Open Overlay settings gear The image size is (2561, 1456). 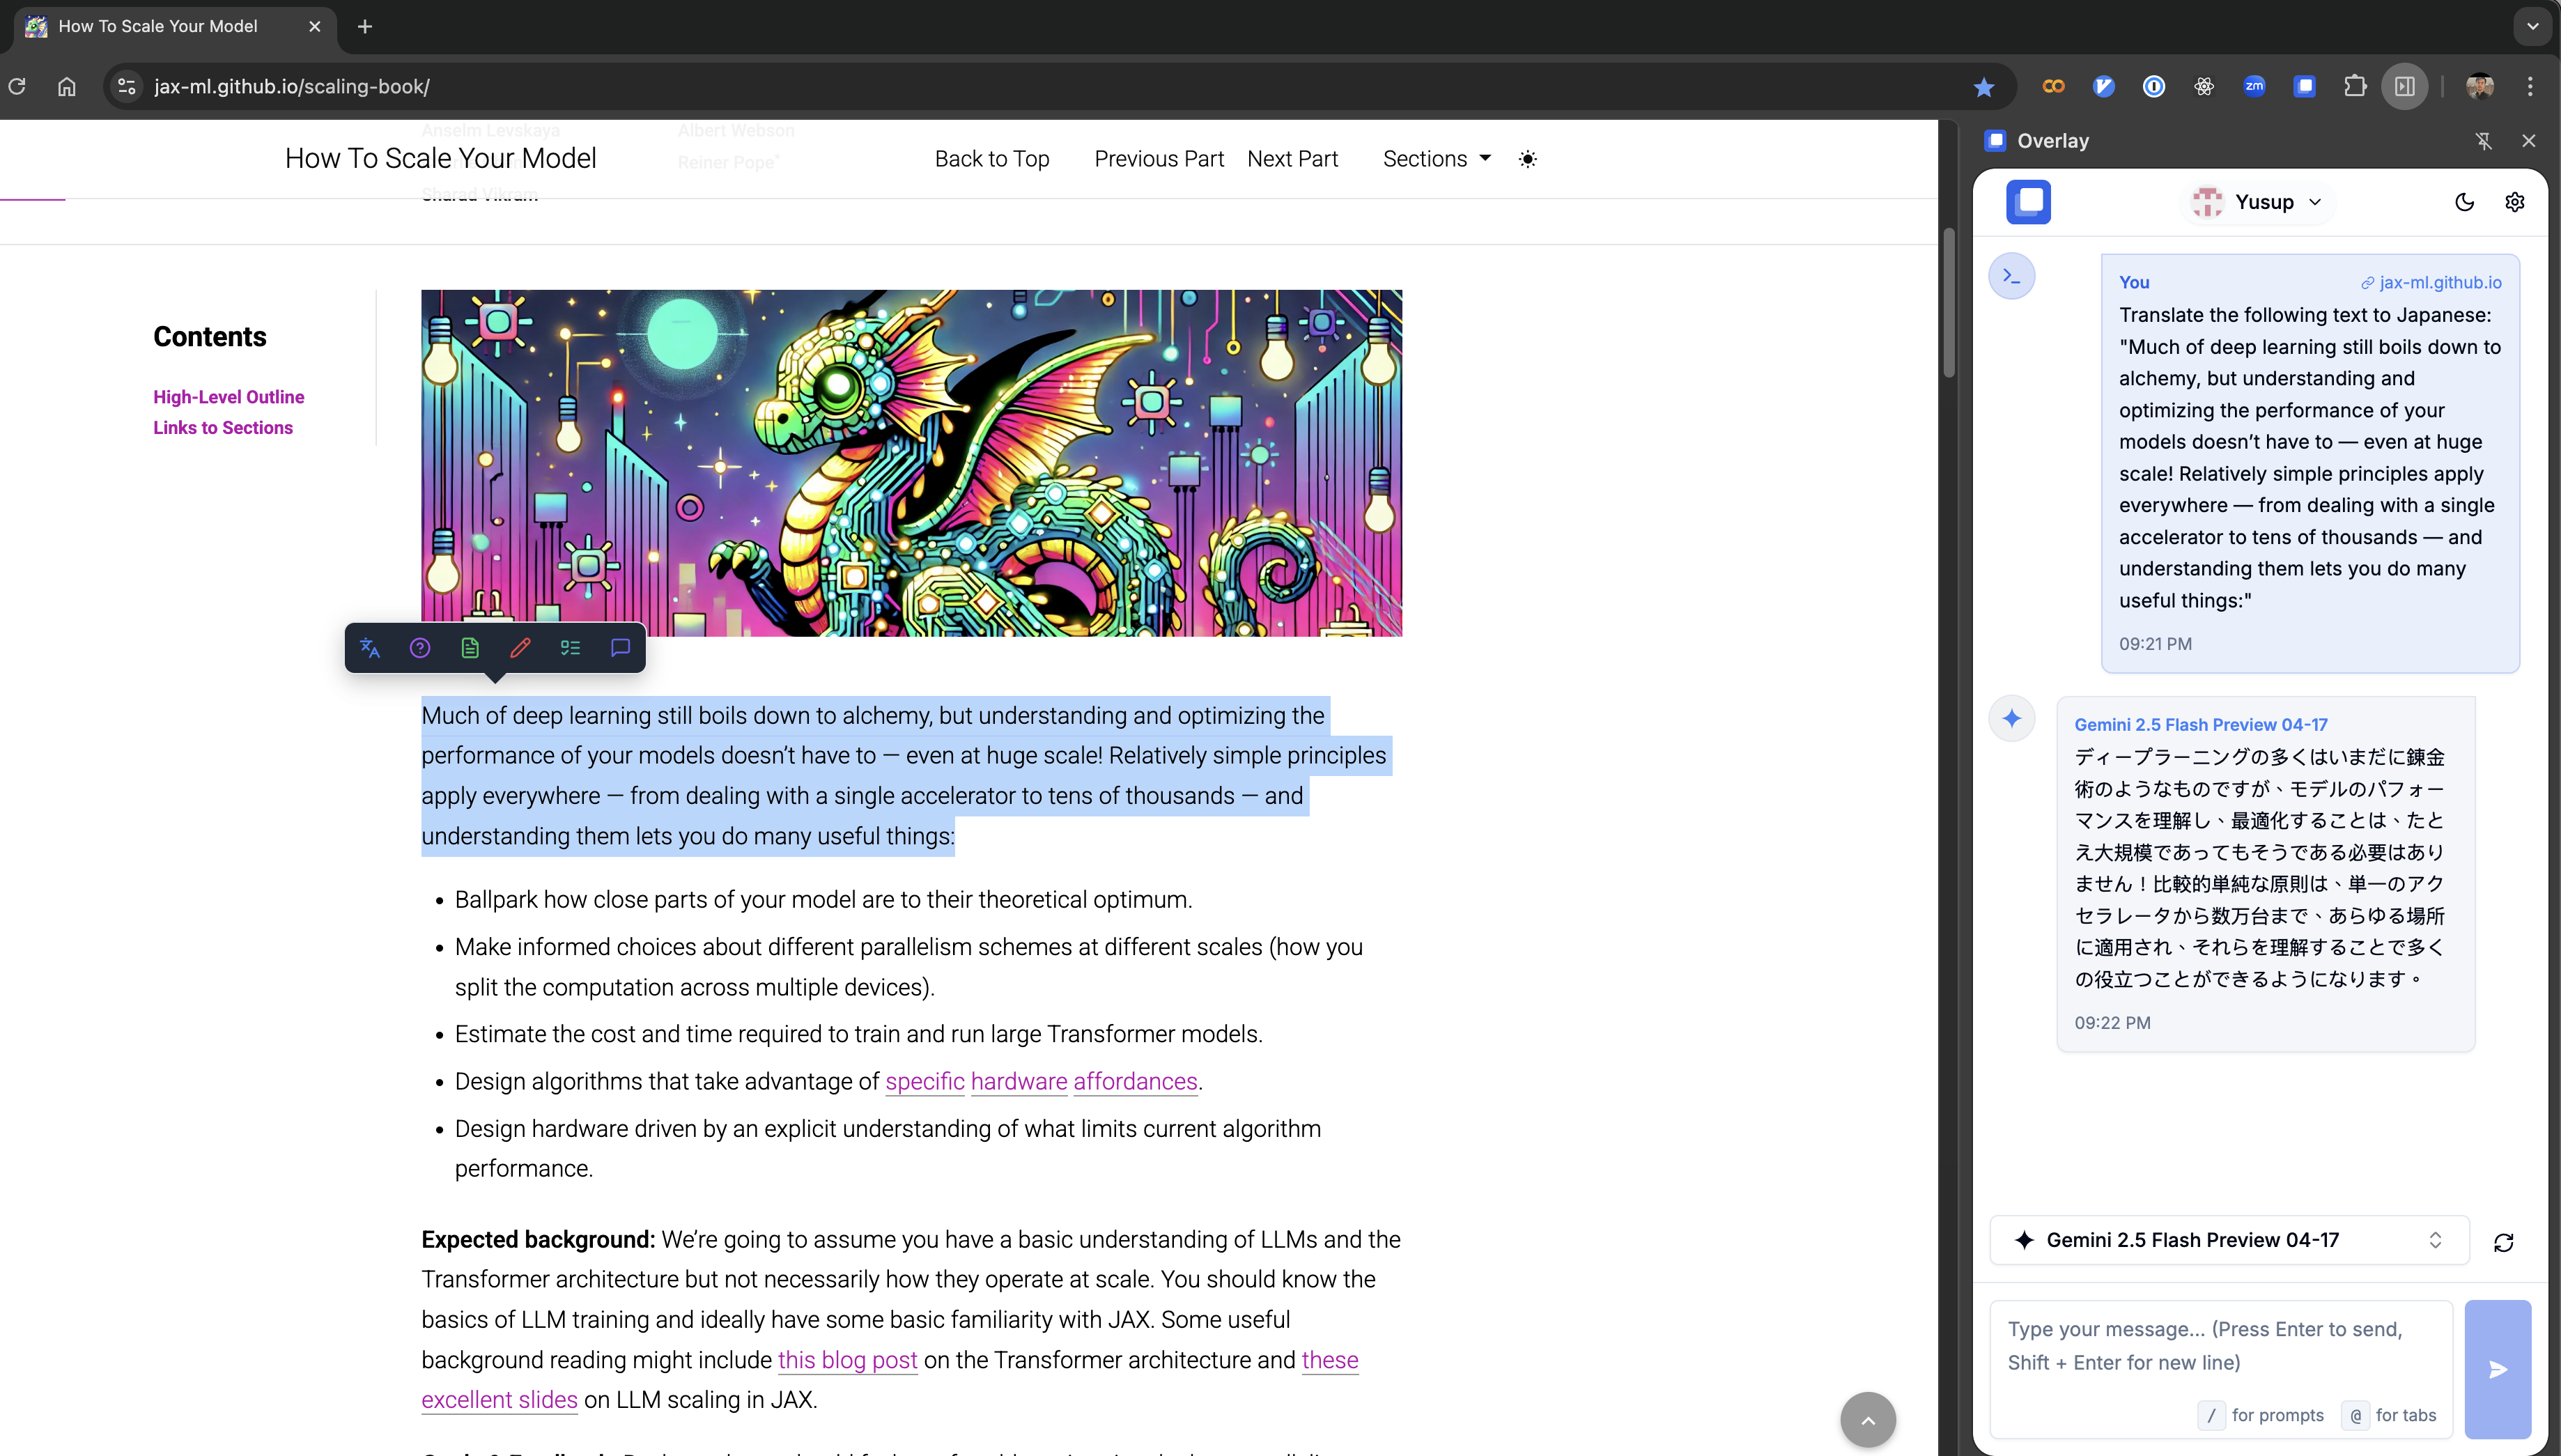point(2514,202)
